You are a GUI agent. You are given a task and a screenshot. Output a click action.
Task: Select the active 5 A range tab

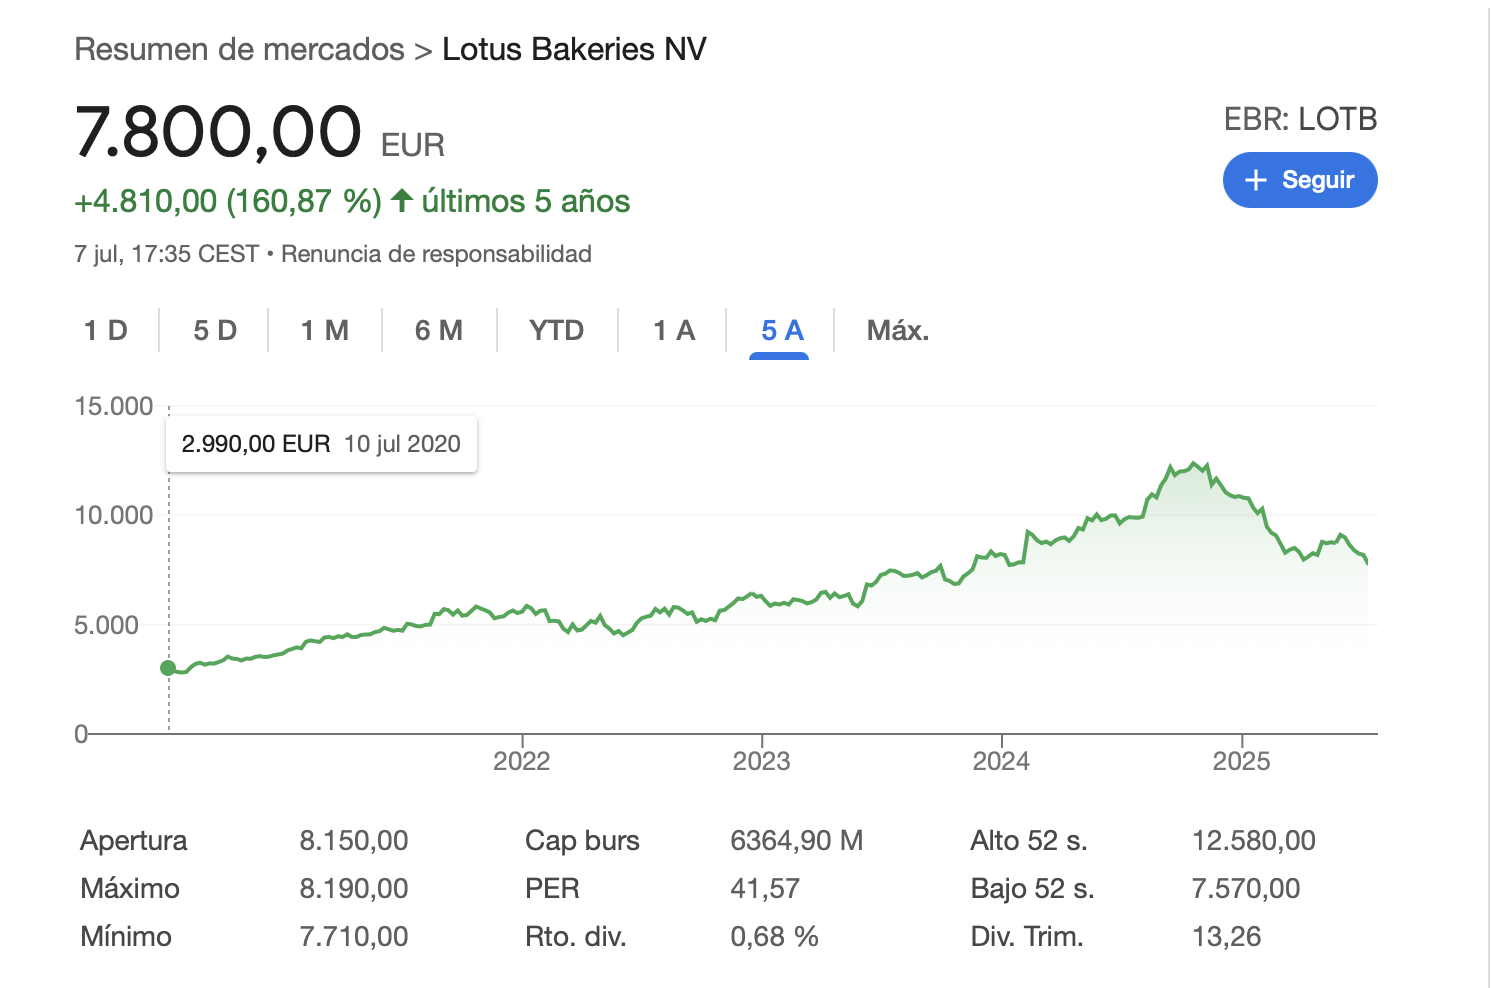(782, 331)
